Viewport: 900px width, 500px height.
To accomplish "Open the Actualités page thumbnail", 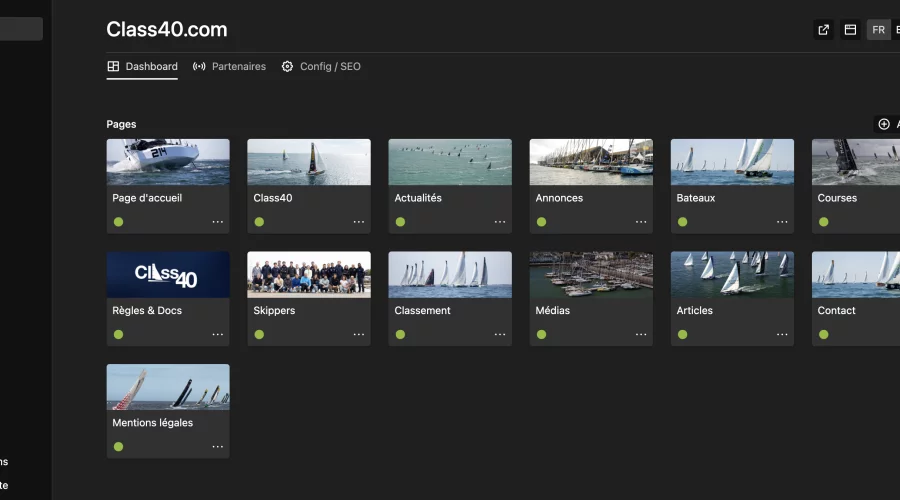I will [450, 162].
